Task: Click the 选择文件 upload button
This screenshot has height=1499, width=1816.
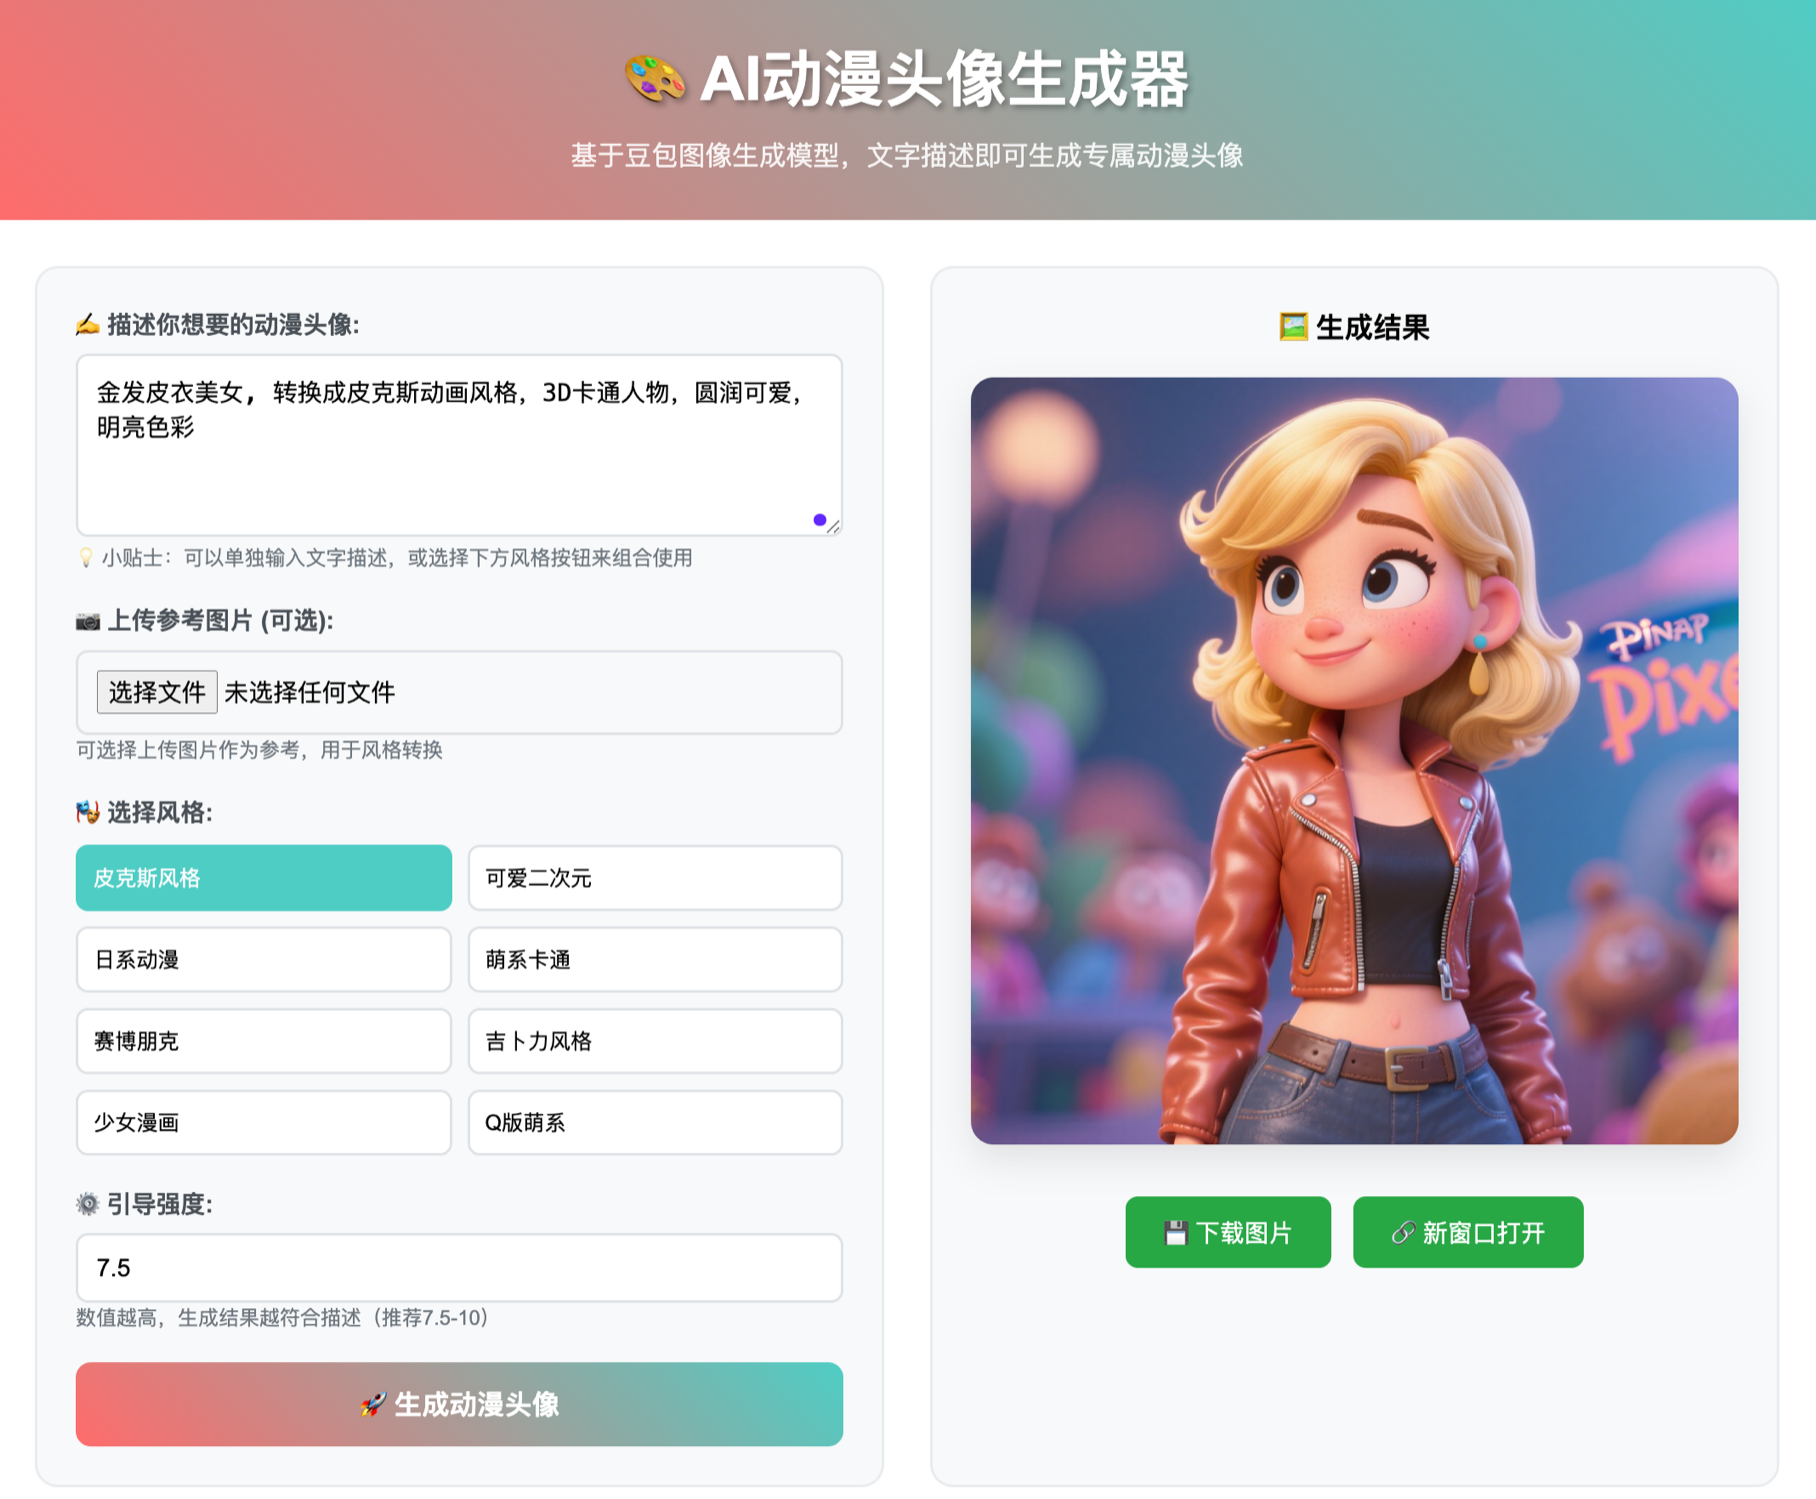Action: tap(157, 692)
